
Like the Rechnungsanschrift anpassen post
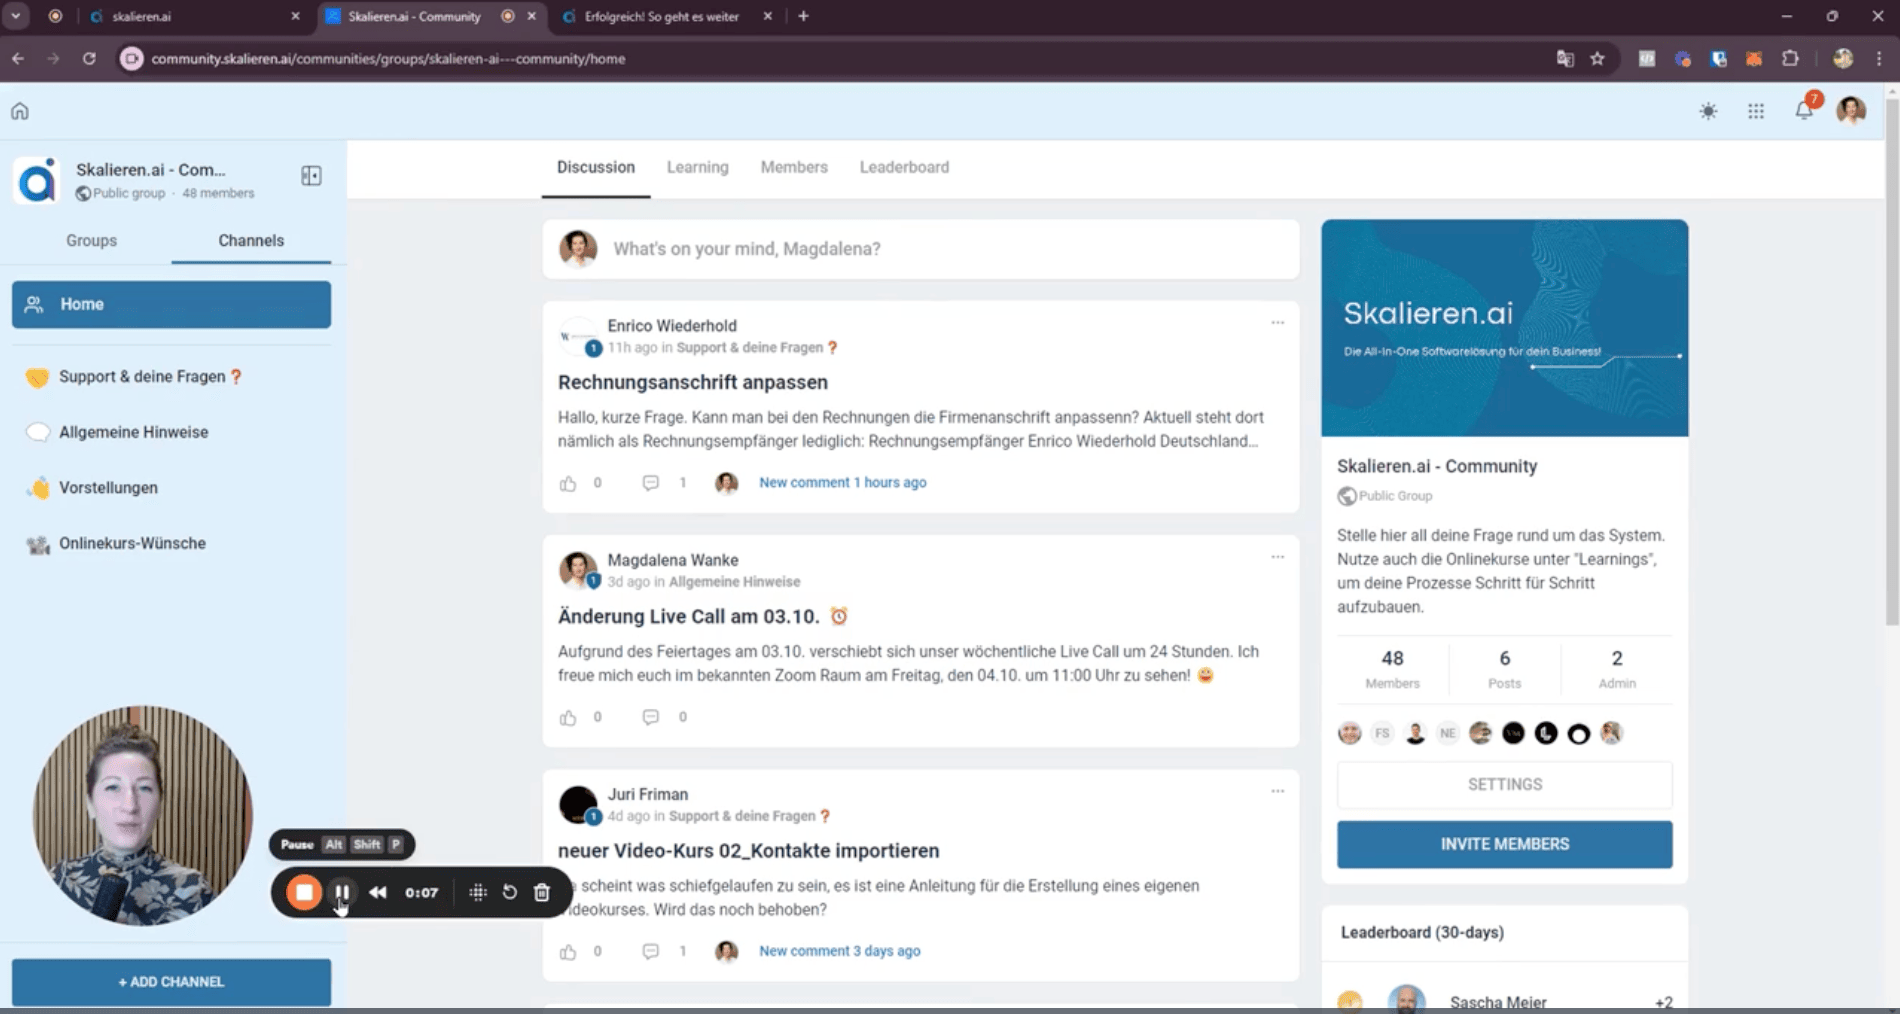point(568,483)
